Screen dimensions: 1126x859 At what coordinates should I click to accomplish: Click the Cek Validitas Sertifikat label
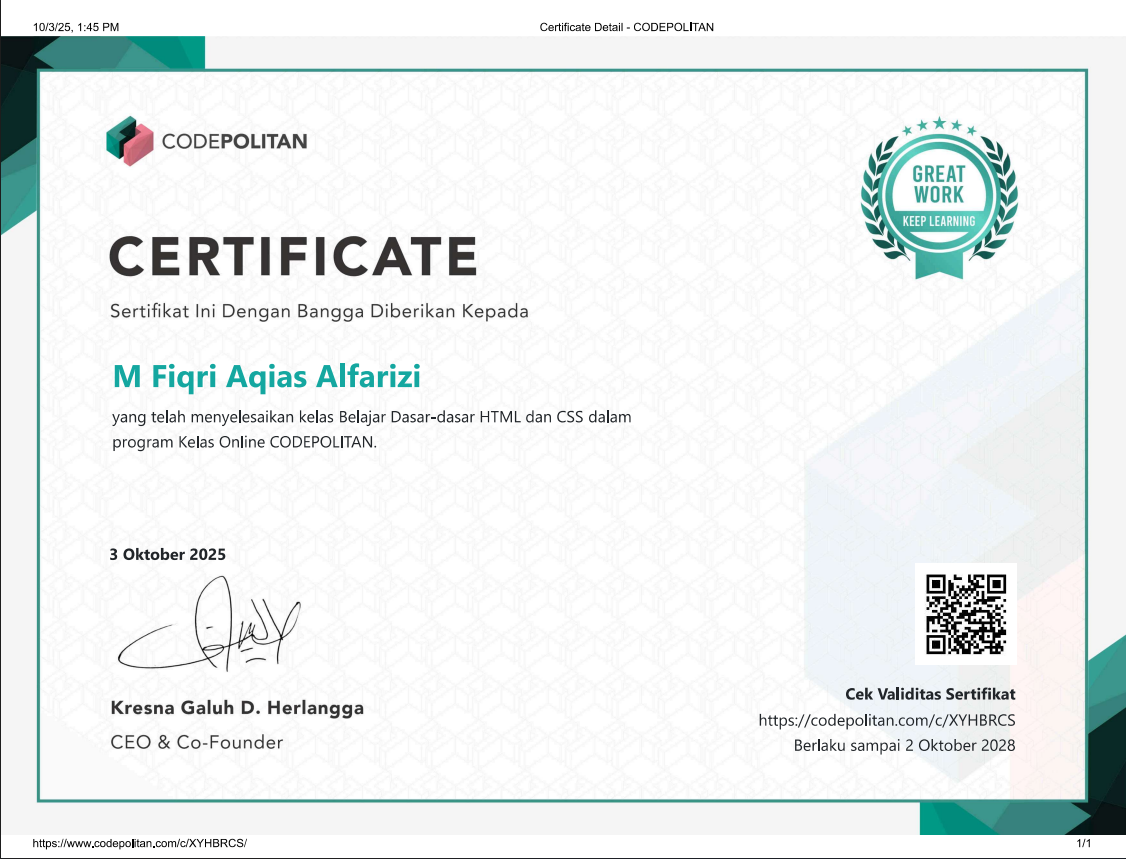click(930, 694)
